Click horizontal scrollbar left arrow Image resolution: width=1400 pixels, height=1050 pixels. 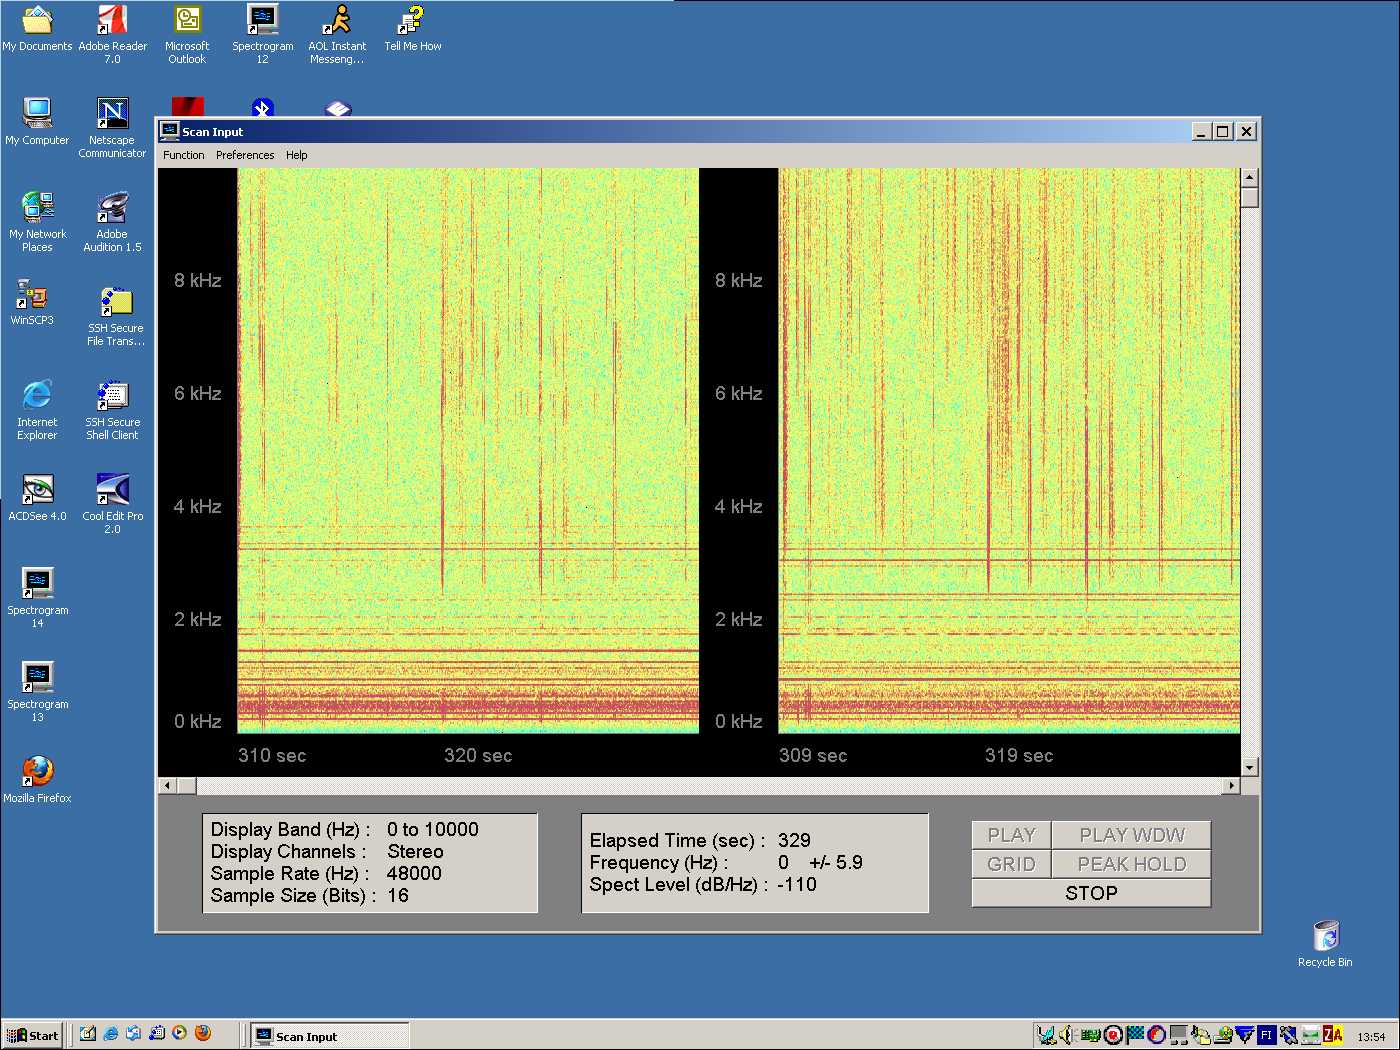pyautogui.click(x=167, y=786)
